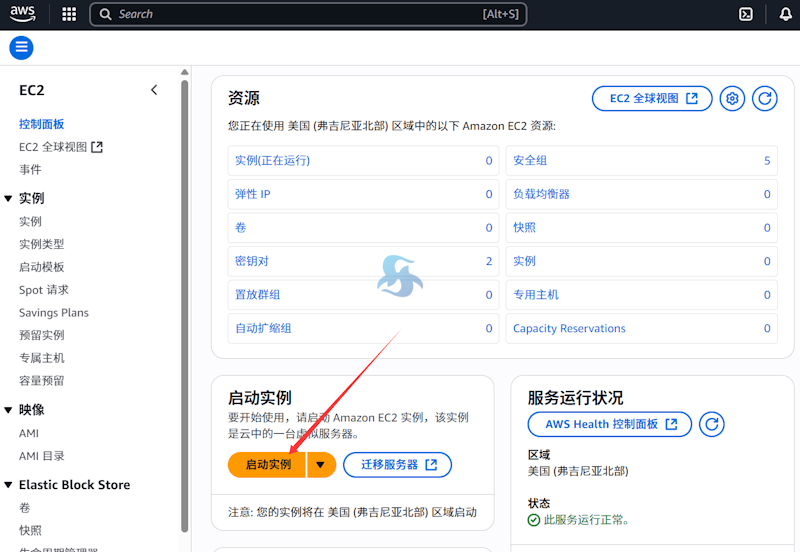
Task: Click the AWS logo home icon
Action: [x=24, y=14]
